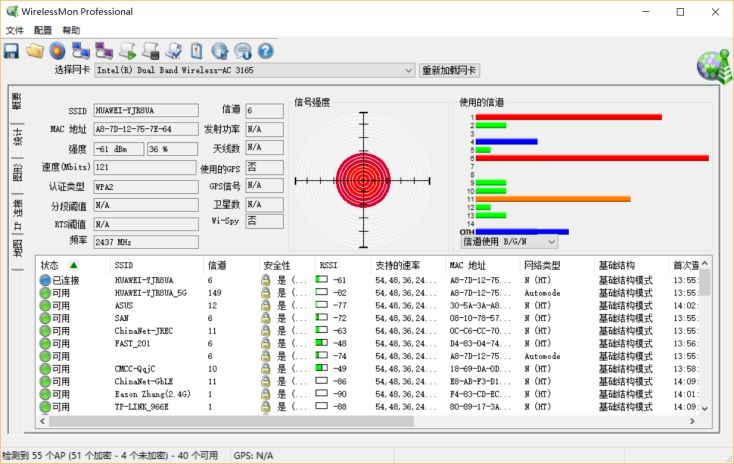
Task: Click the 速度(Mbits) field showing 121
Action: 145,167
